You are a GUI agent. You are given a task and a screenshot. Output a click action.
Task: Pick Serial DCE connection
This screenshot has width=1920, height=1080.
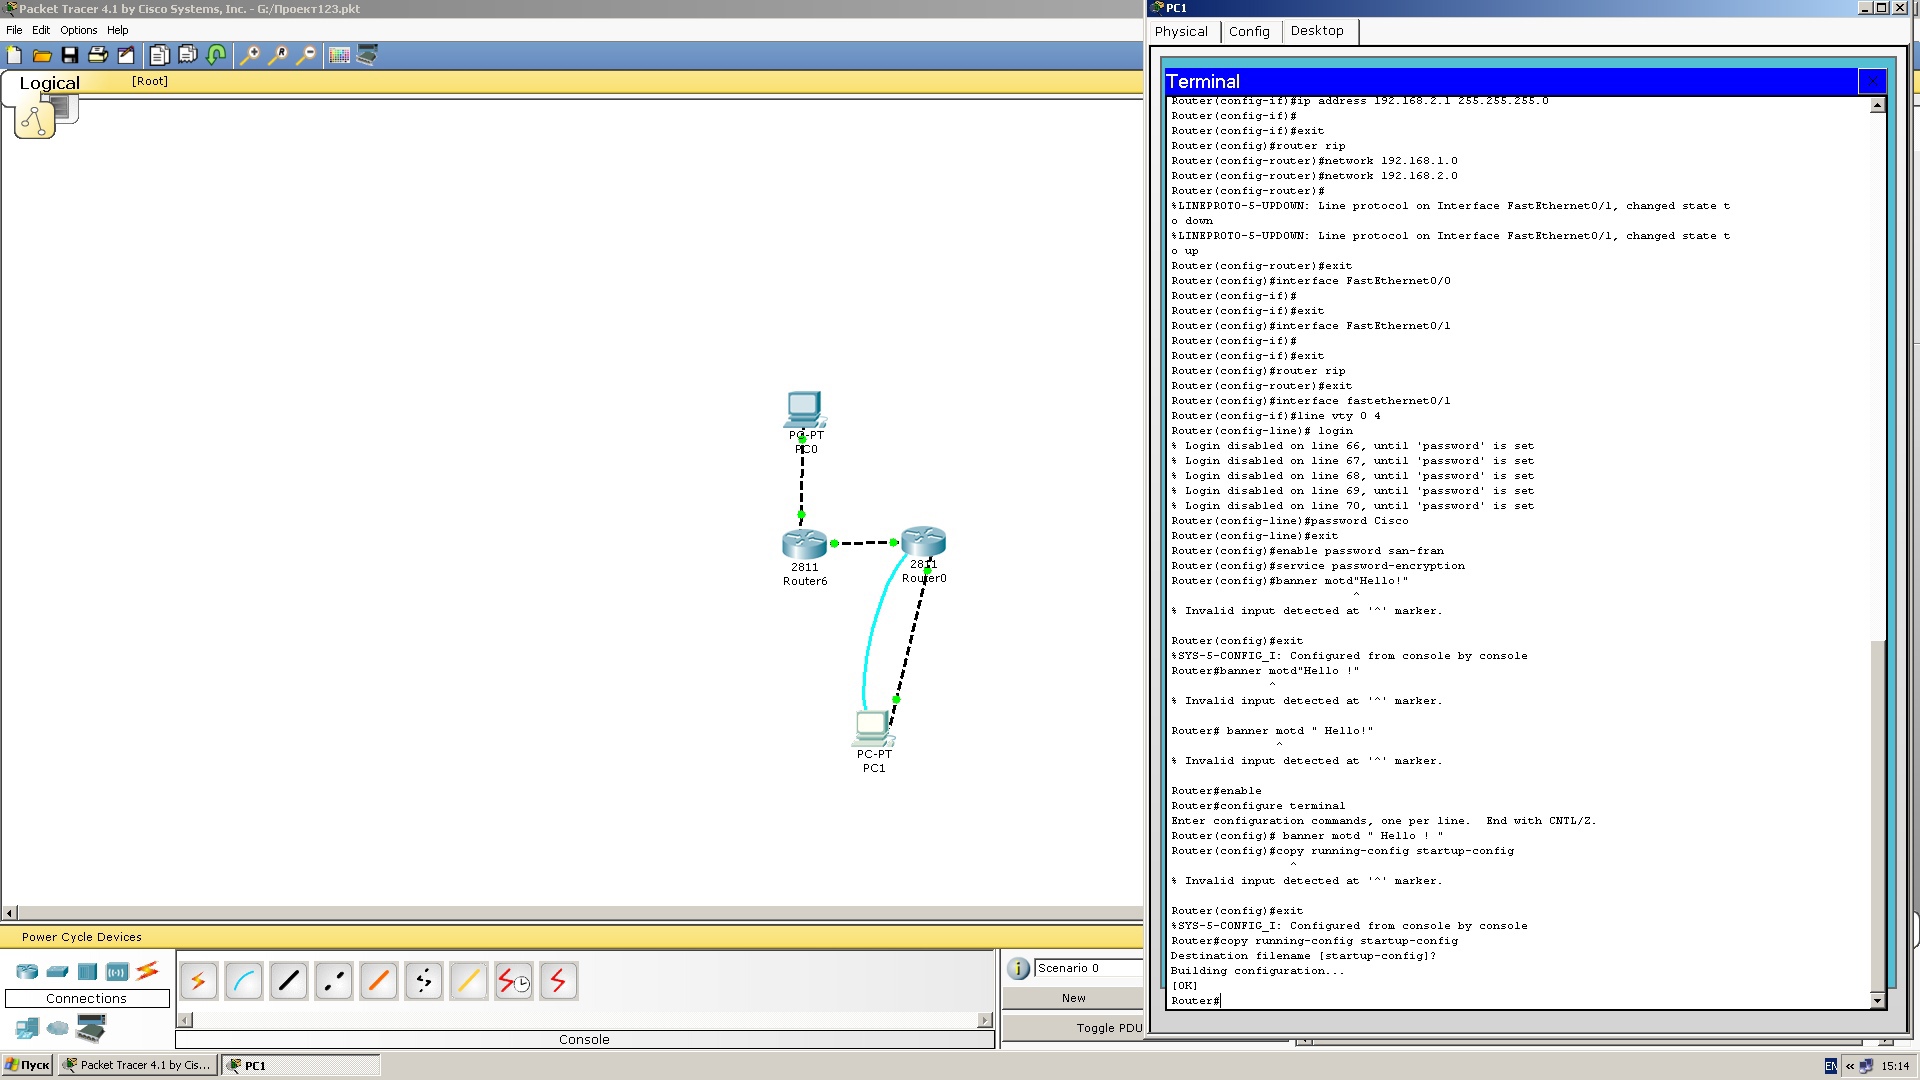(513, 981)
